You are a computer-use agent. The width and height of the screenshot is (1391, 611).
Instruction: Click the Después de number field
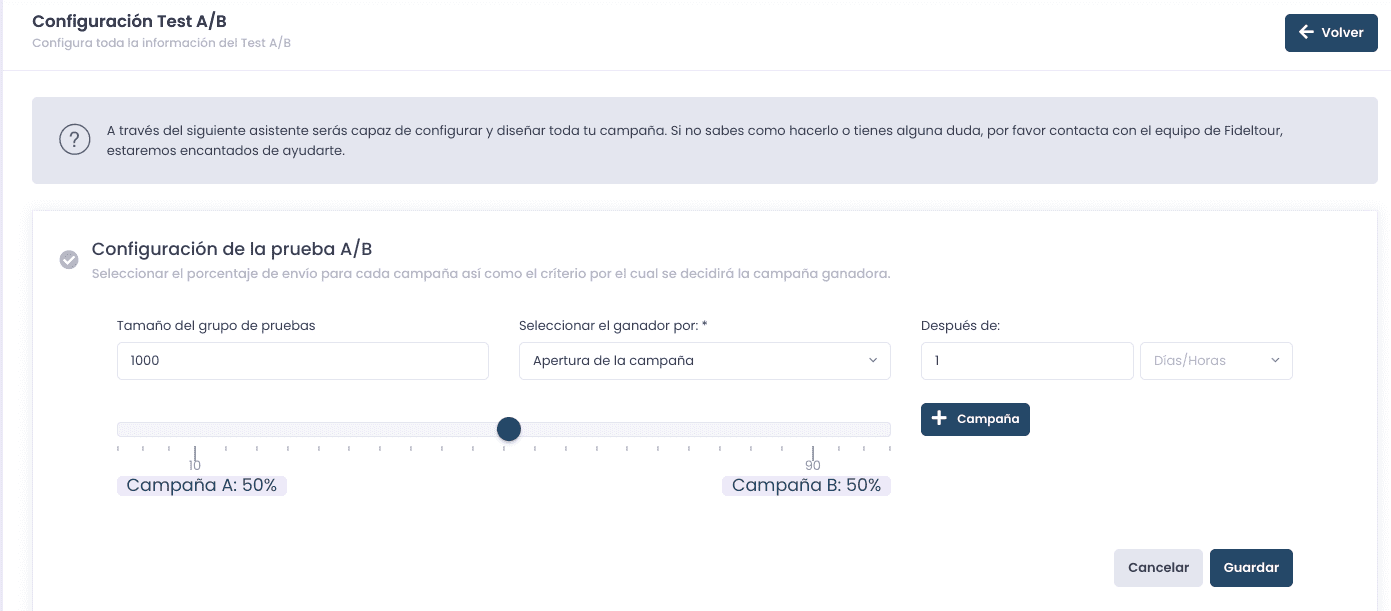[1026, 361]
